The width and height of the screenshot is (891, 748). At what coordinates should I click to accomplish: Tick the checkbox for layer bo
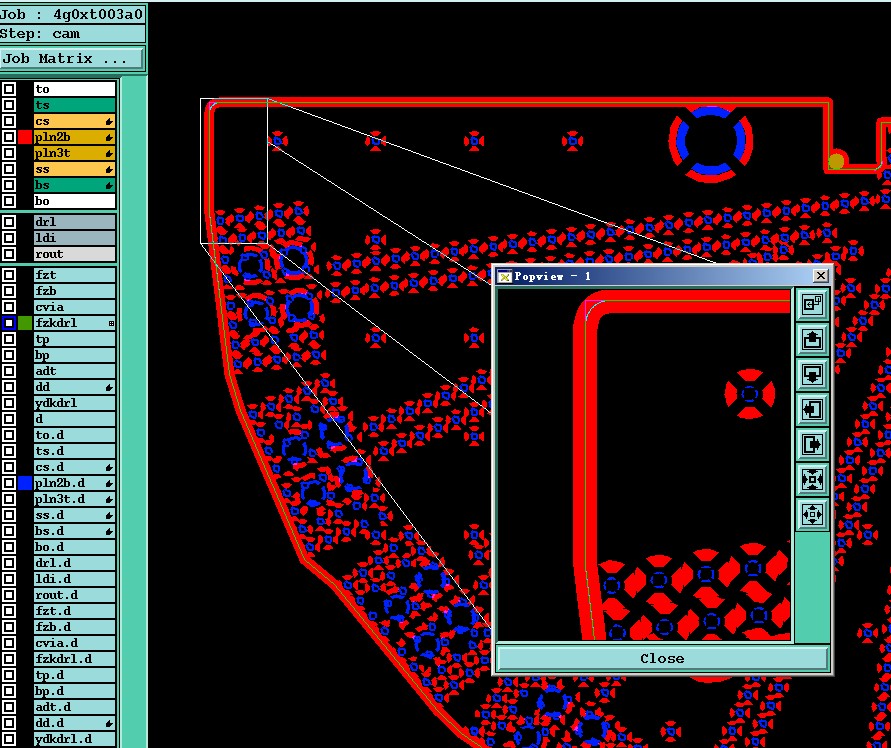(9, 201)
